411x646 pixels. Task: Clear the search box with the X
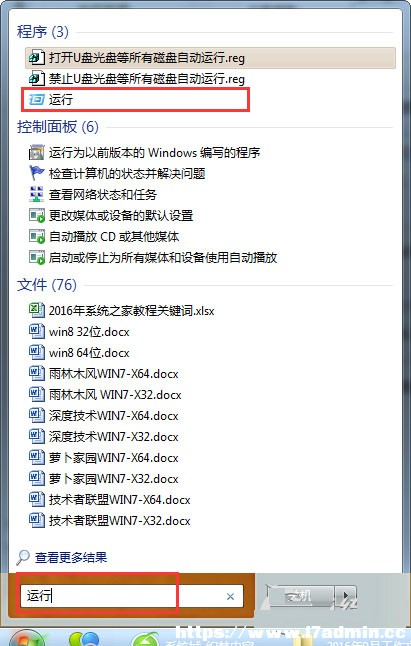[x=231, y=596]
